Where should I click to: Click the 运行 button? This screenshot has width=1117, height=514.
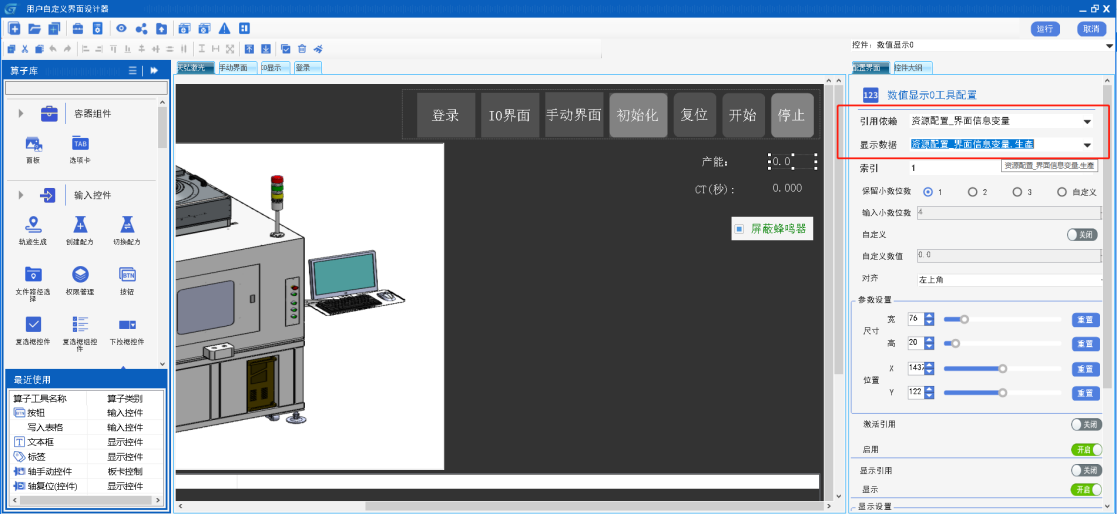coord(1045,28)
